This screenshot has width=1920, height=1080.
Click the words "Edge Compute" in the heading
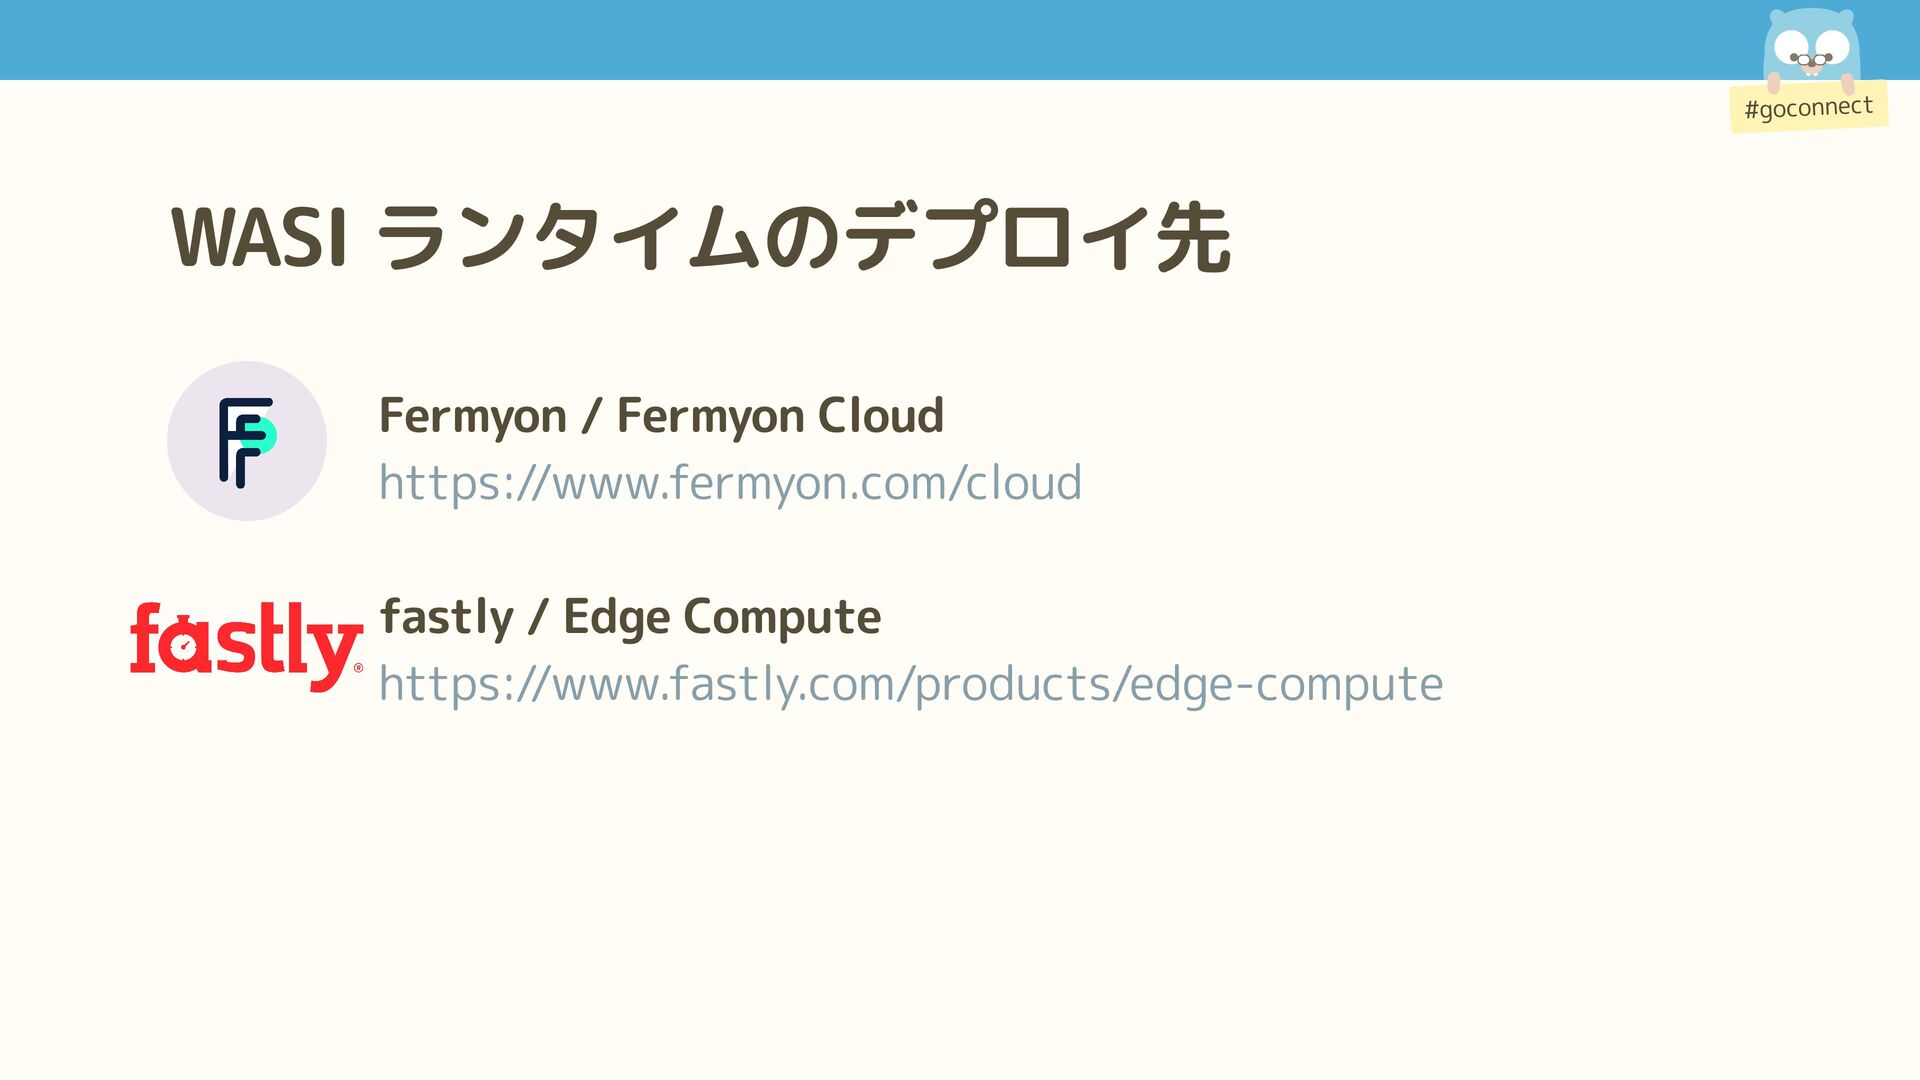tap(722, 617)
